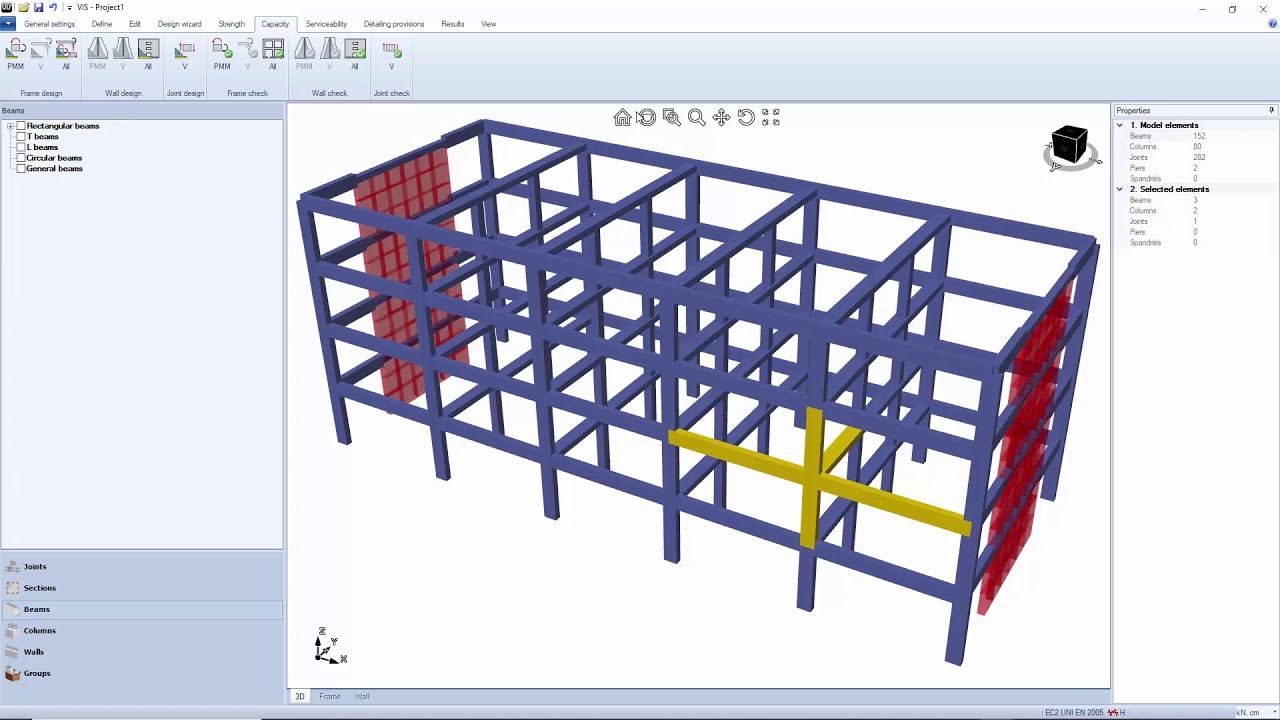1280x720 pixels.
Task: Open the Walls navigation panel
Action: (142, 652)
